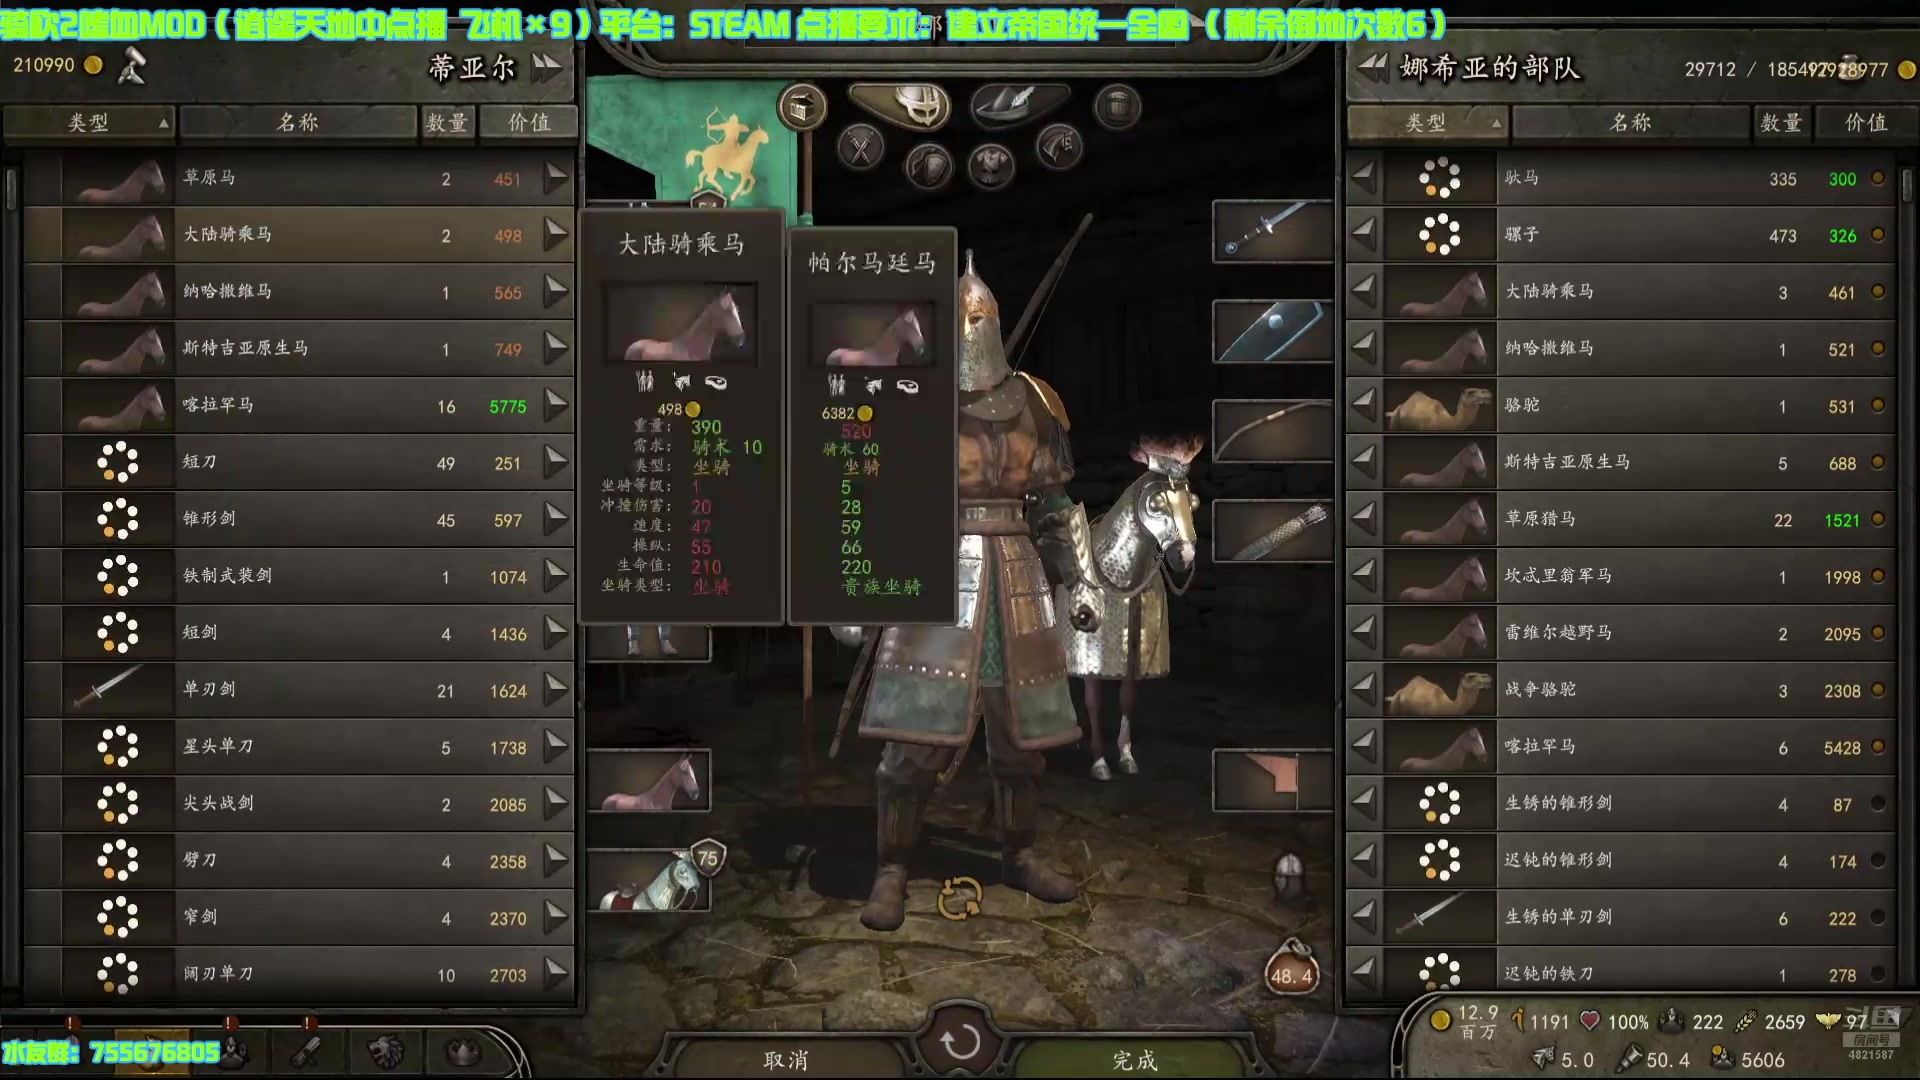The height and width of the screenshot is (1080, 1920).
Task: Switch to the battle helmet equipment set
Action: 901,104
